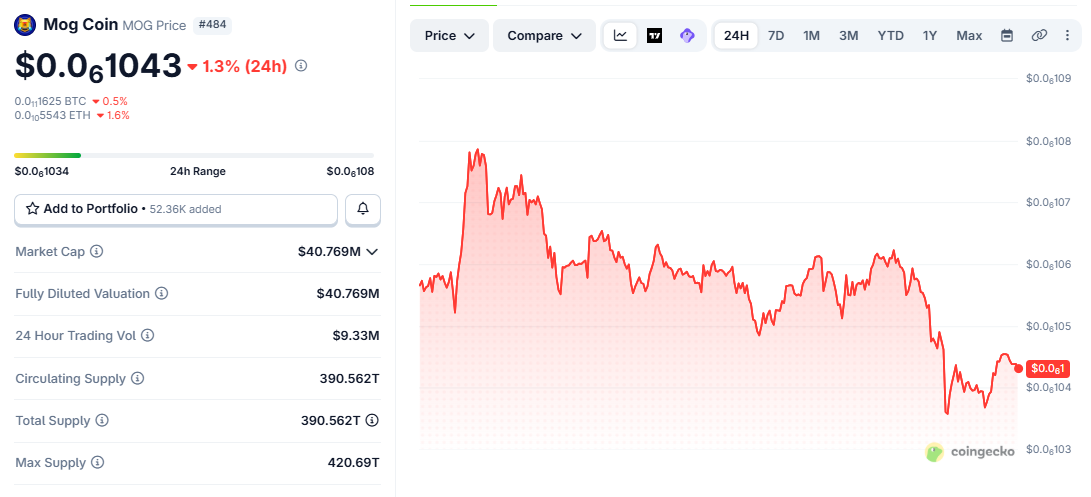Select the 7D time range
Screen dimensions: 1091x497
pos(776,36)
